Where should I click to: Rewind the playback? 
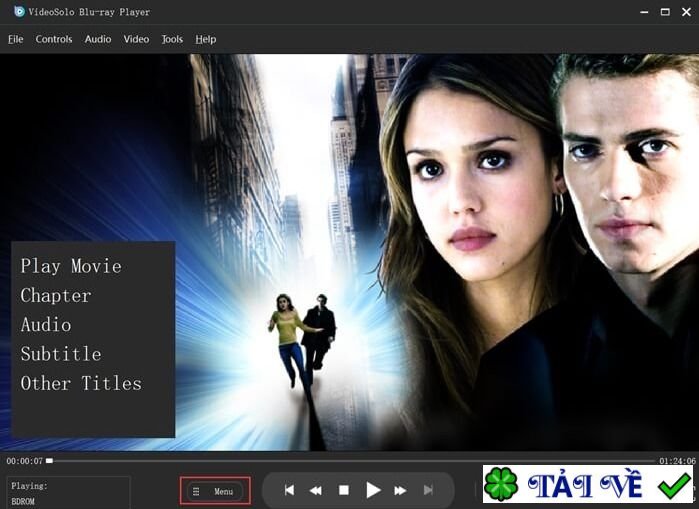click(316, 491)
